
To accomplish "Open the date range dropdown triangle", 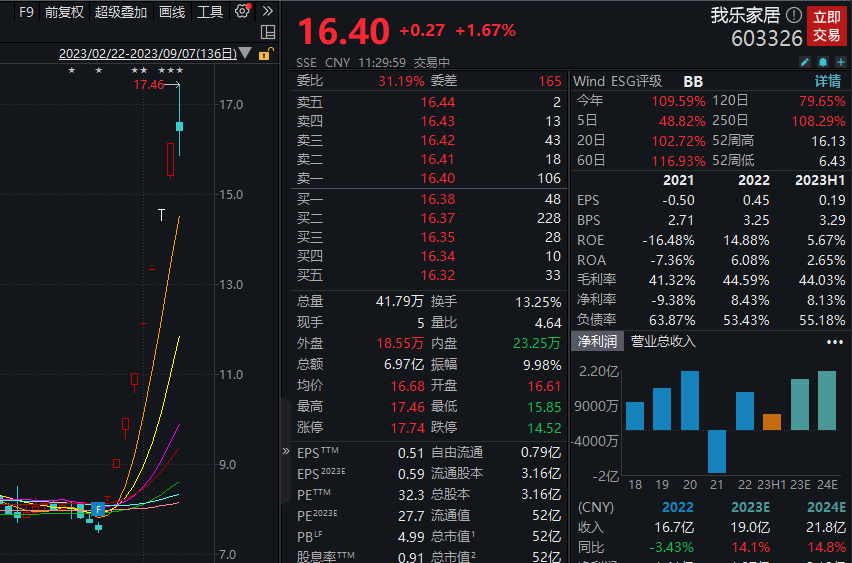I will pos(246,54).
